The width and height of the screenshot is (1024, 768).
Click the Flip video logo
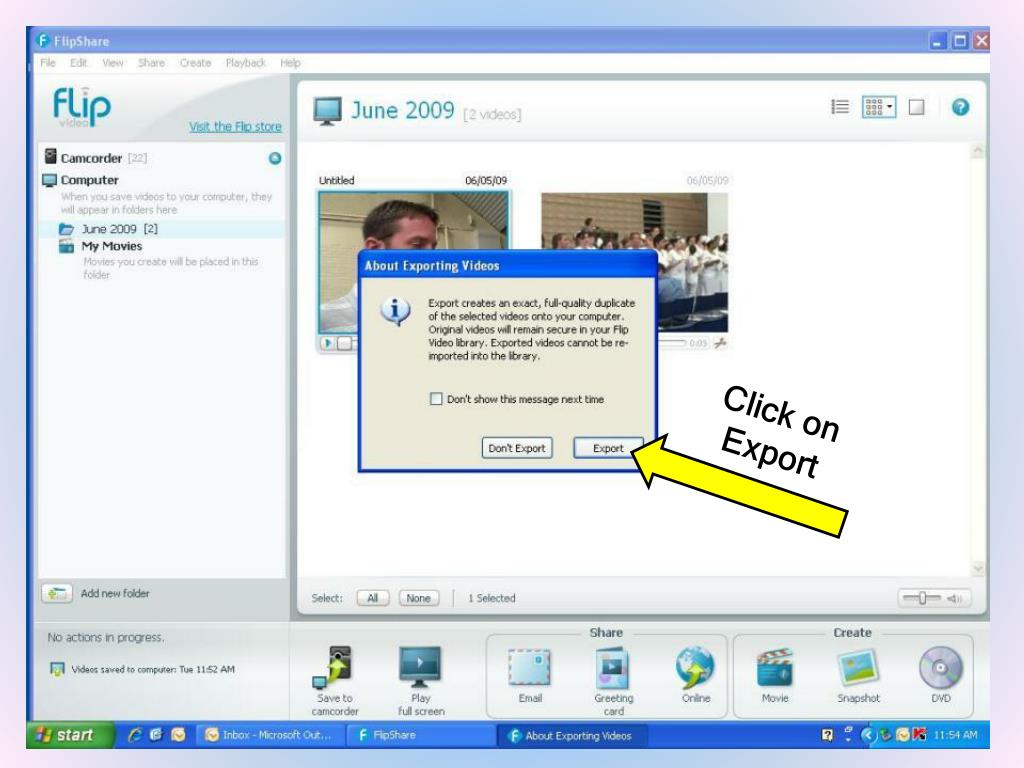pyautogui.click(x=82, y=107)
